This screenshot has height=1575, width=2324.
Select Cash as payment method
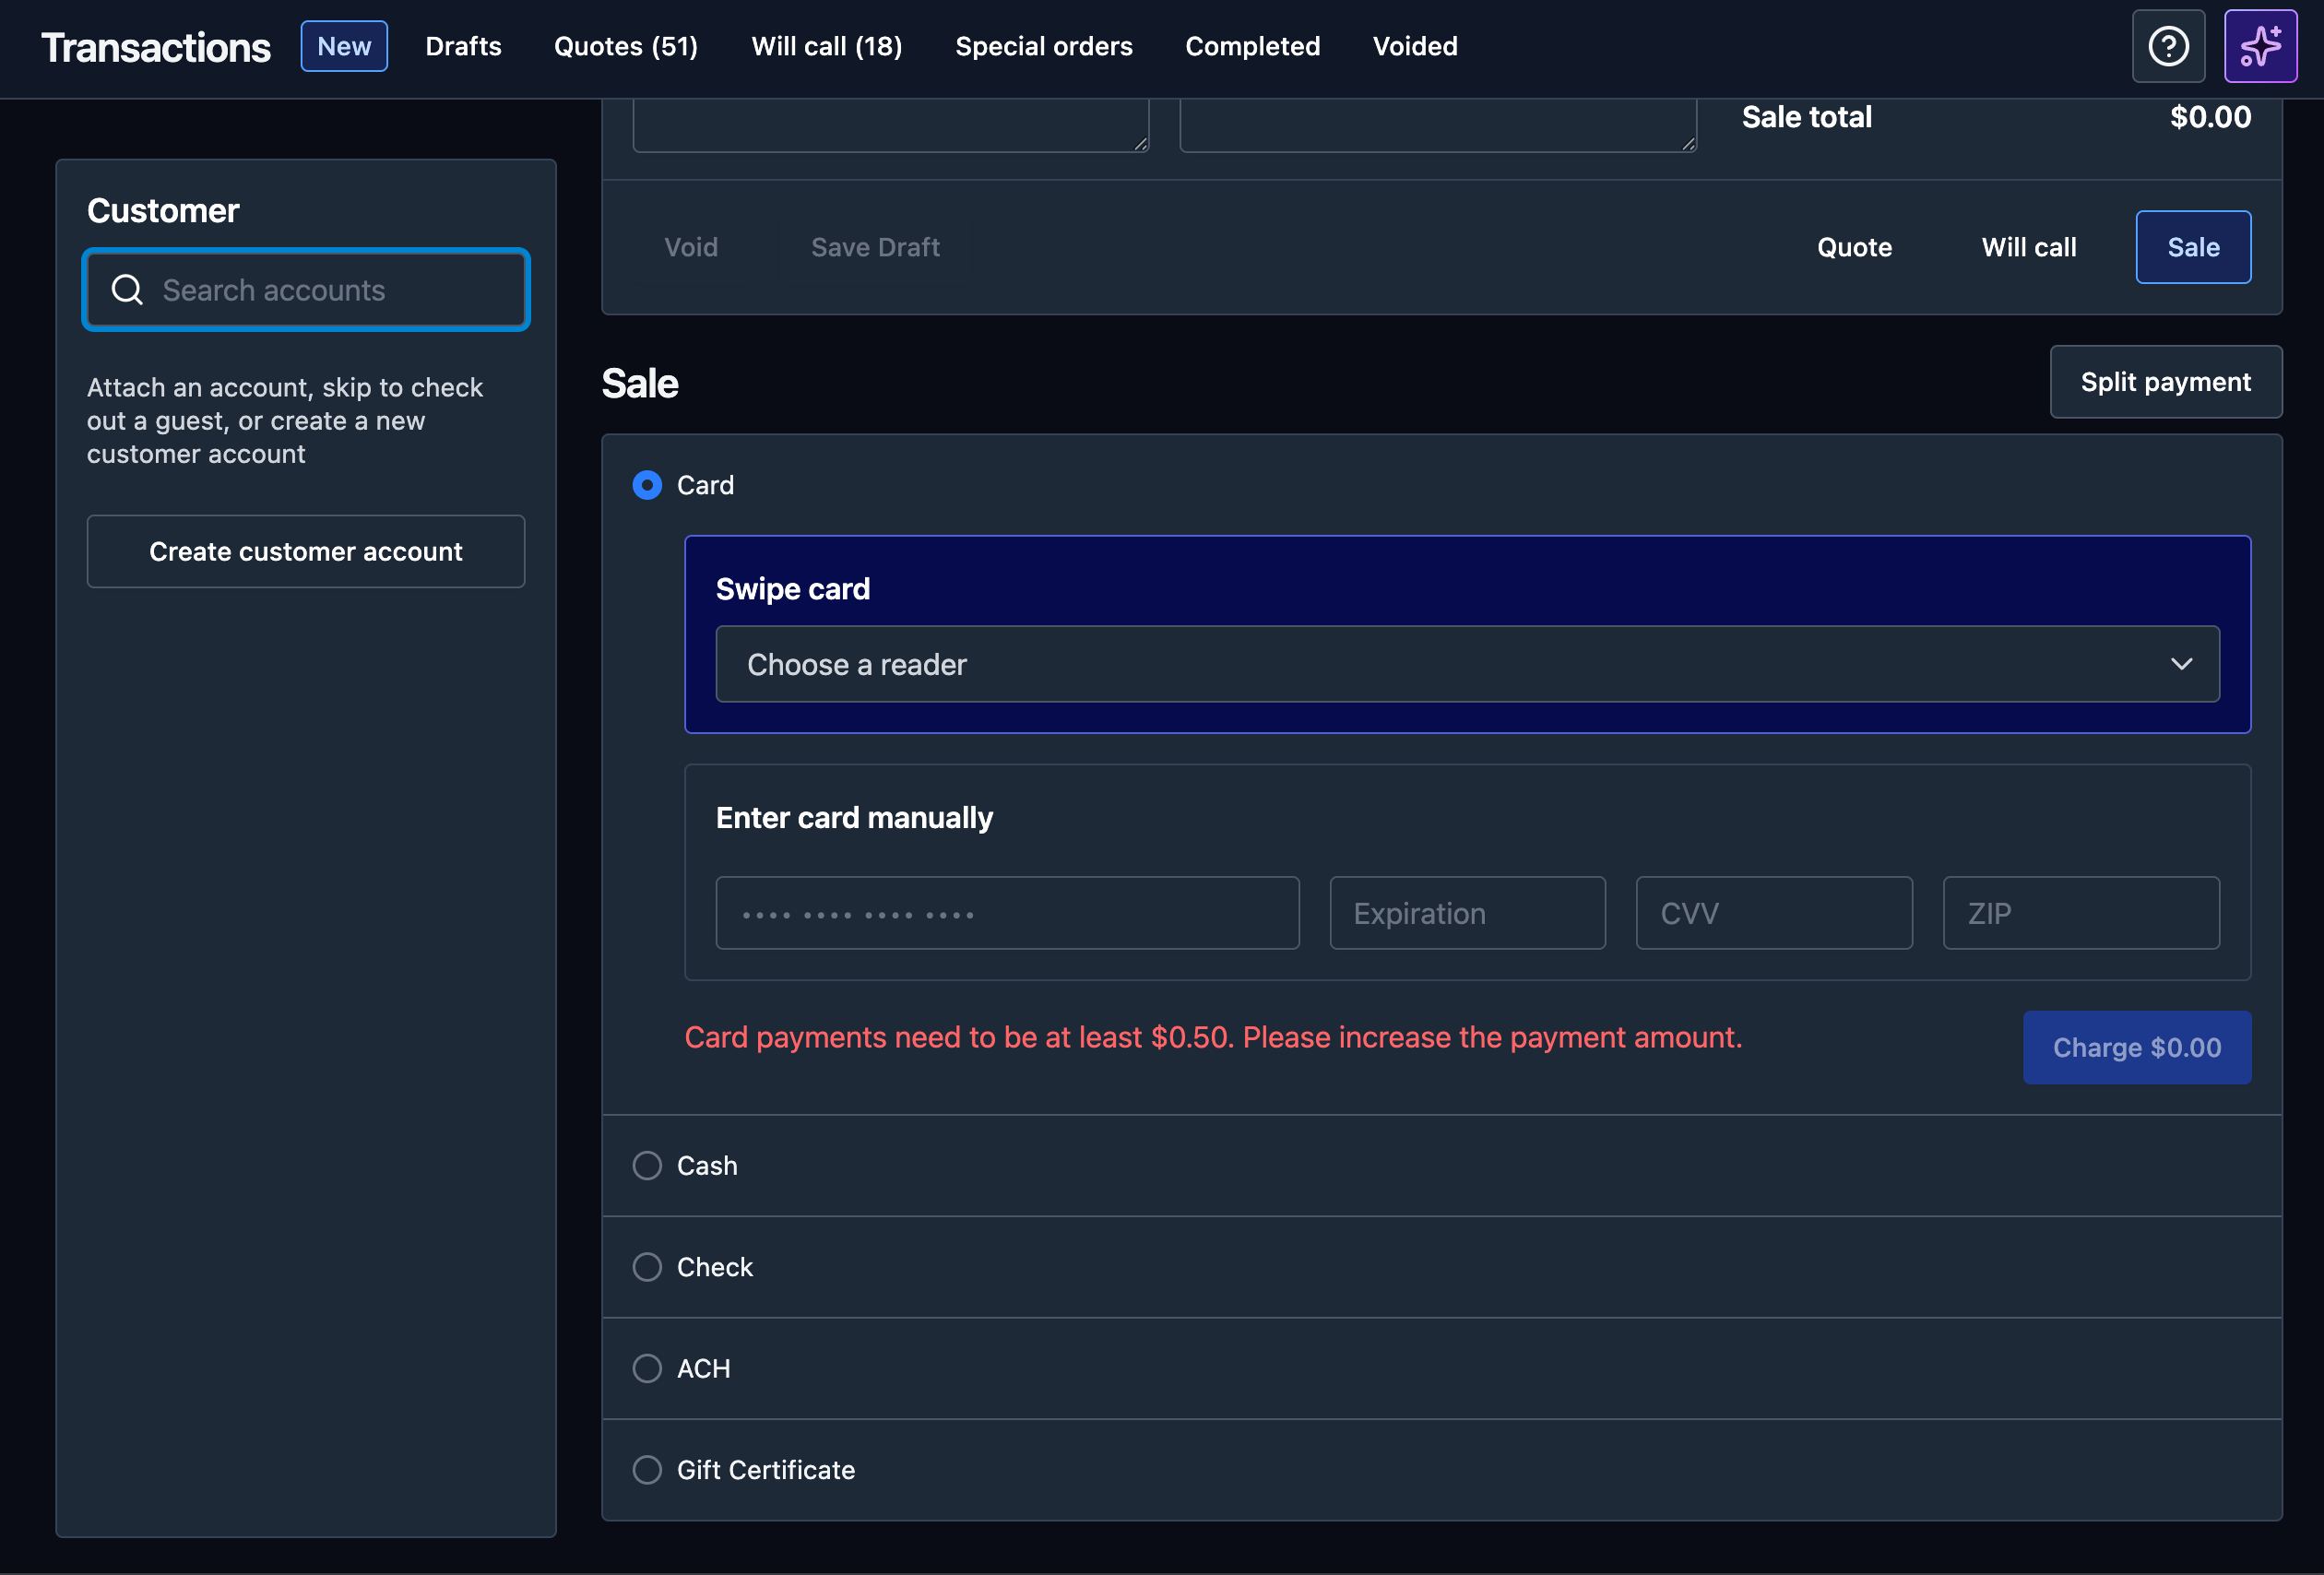coord(647,1166)
